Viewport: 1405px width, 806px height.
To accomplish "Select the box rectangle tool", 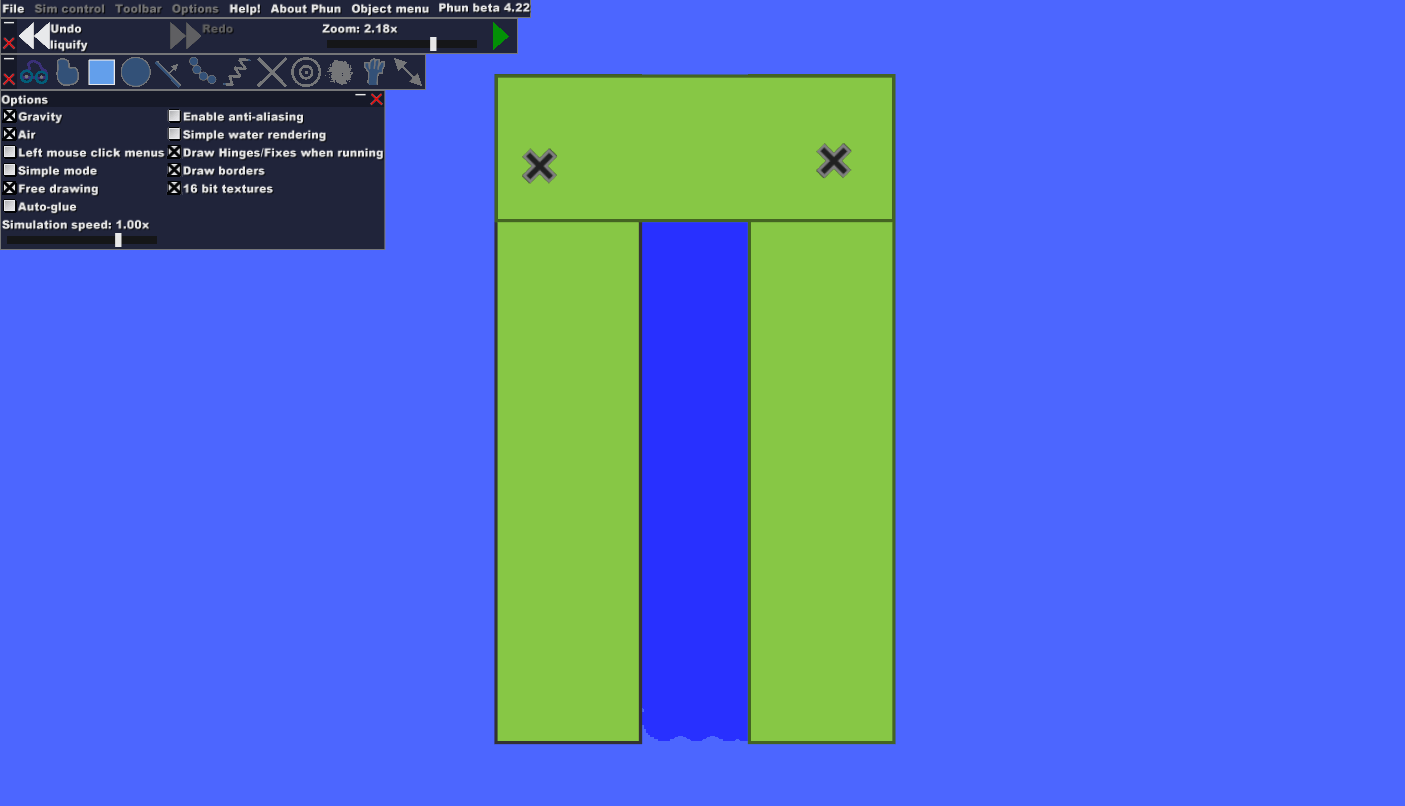I will pos(101,72).
